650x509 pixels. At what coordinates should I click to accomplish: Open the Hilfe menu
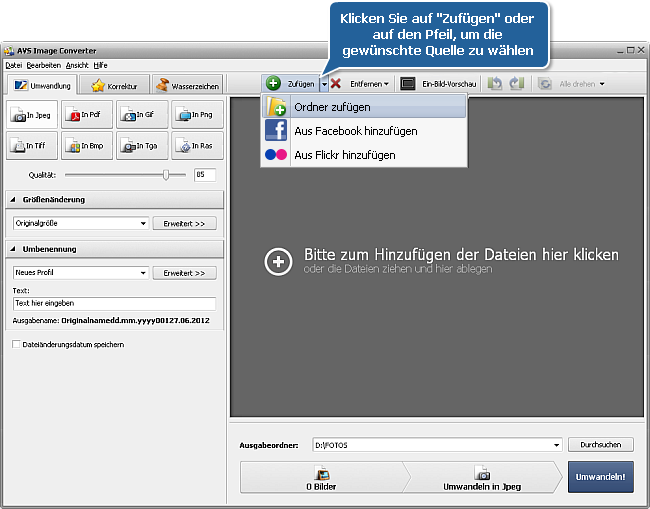(x=100, y=65)
